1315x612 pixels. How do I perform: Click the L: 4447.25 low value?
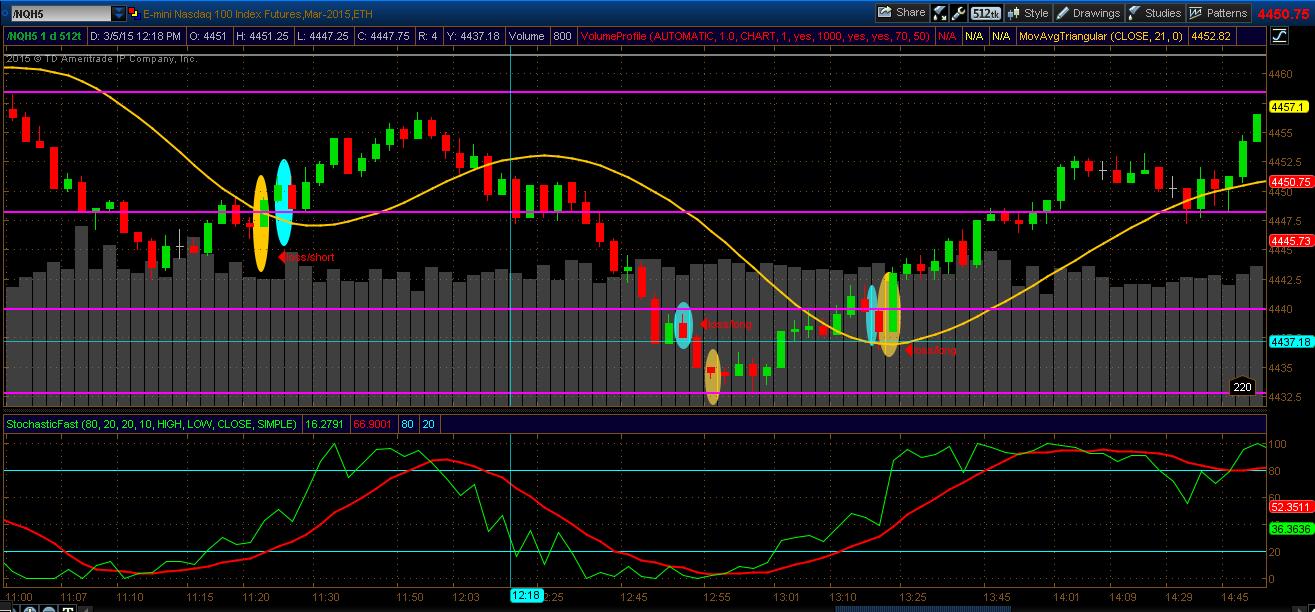(x=326, y=36)
